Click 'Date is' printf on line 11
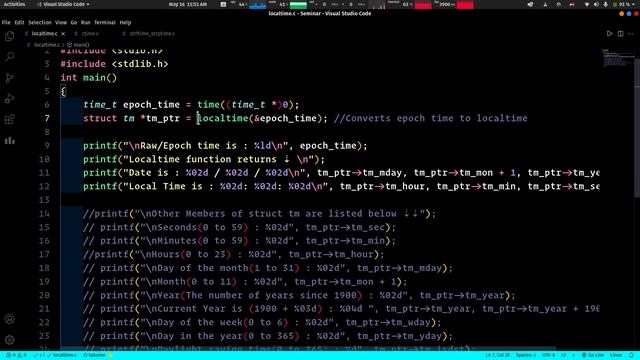Viewport: 640px width, 360px height. pyautogui.click(x=341, y=173)
